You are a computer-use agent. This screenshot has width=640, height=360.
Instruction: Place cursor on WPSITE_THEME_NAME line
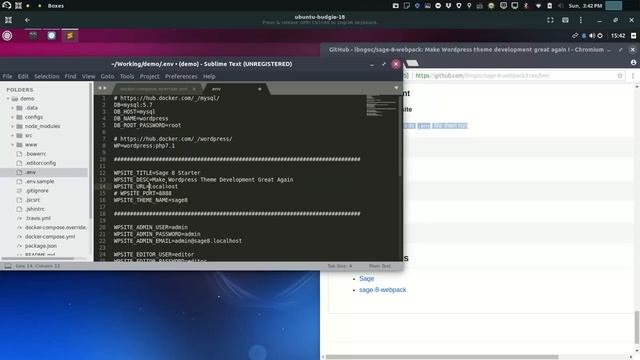tap(151, 200)
